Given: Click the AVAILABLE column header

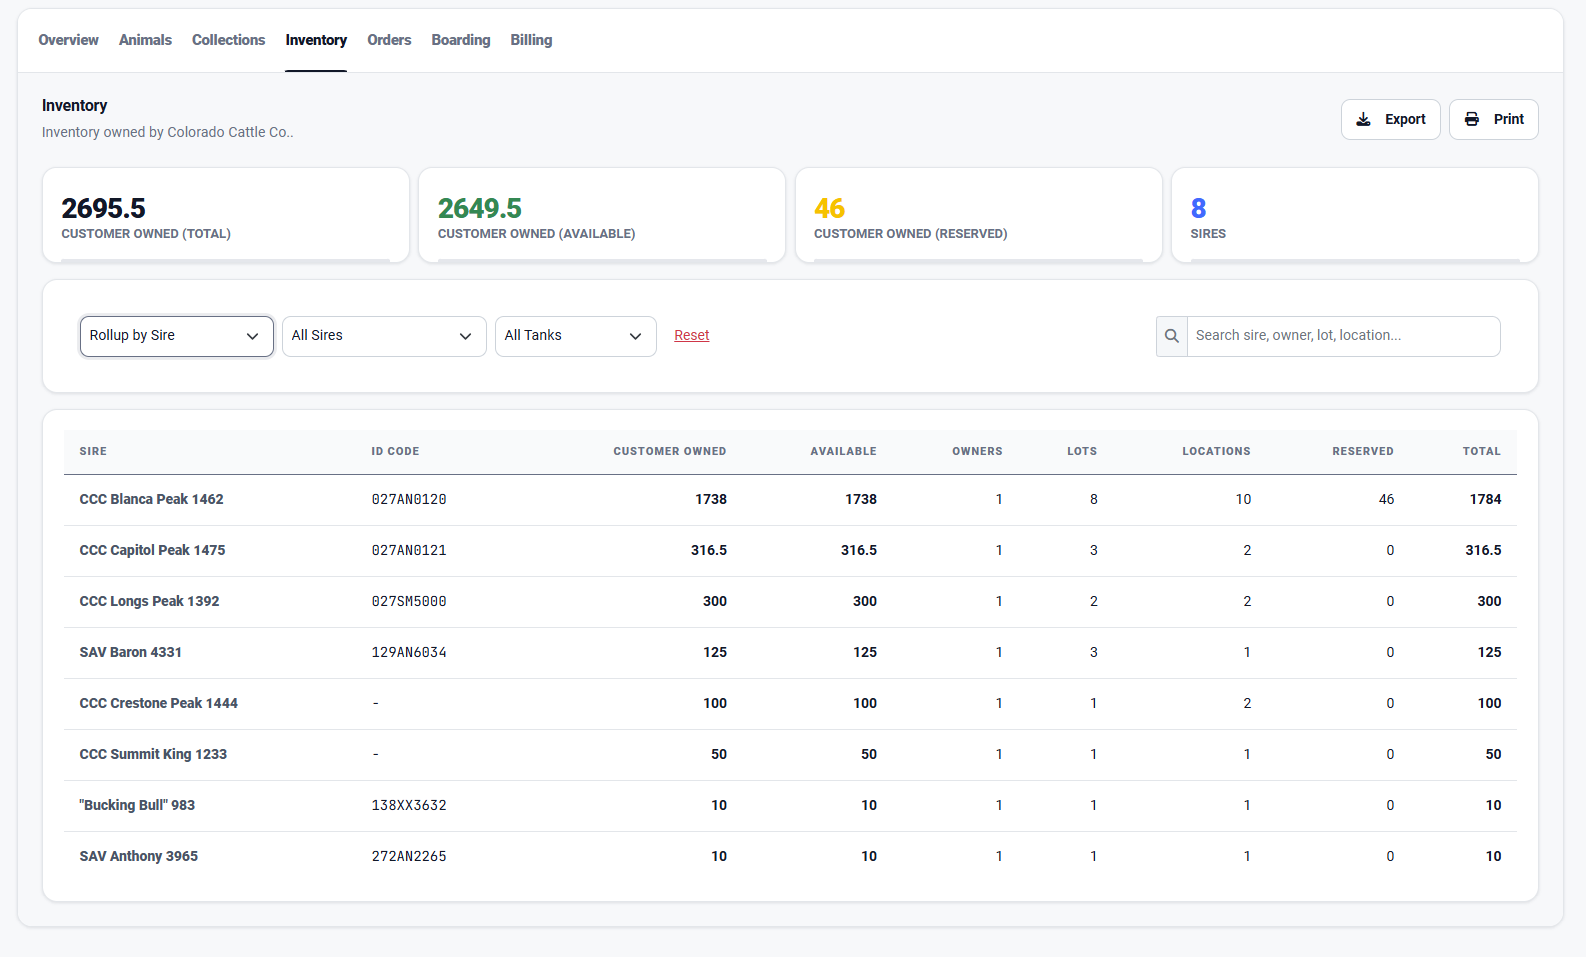Looking at the screenshot, I should [843, 451].
